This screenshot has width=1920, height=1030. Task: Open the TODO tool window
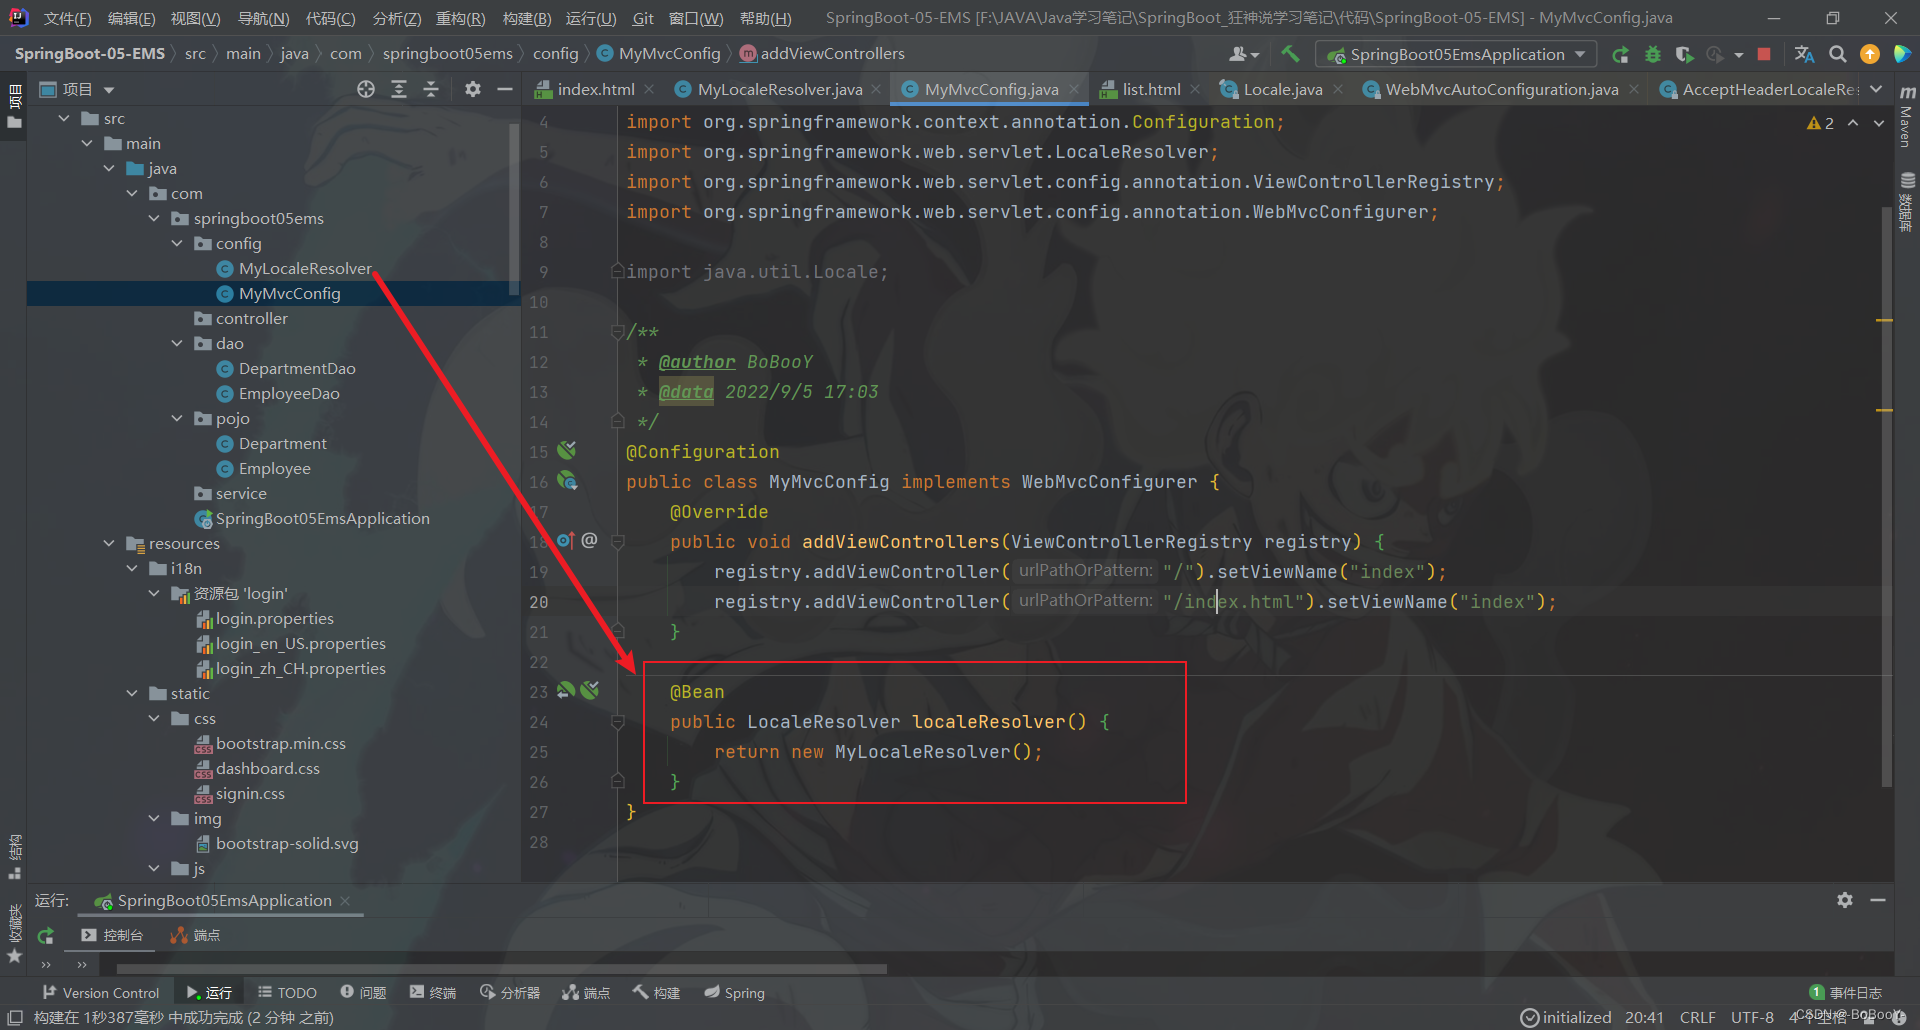pyautogui.click(x=287, y=992)
